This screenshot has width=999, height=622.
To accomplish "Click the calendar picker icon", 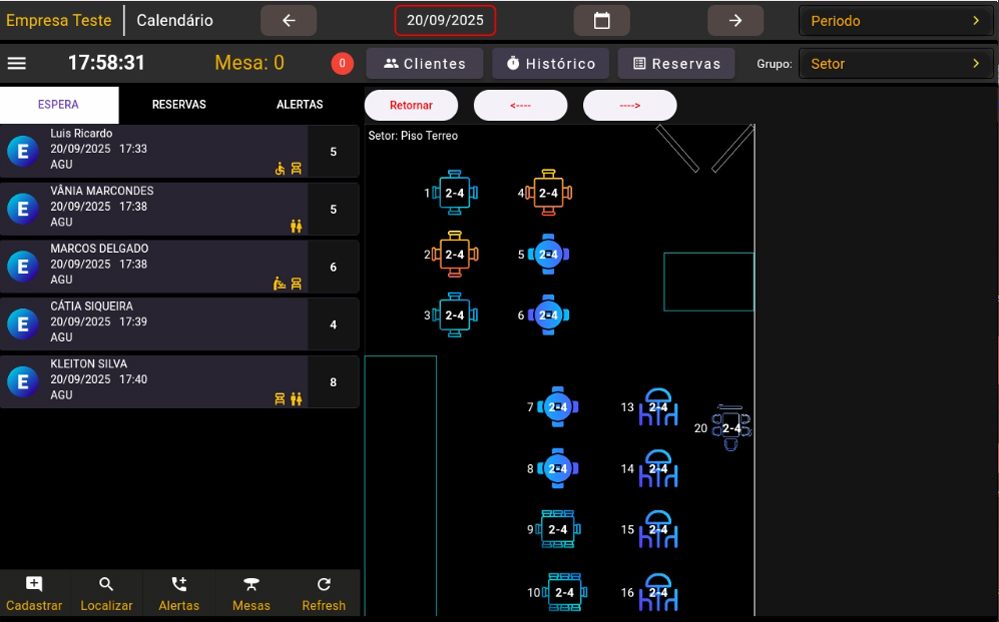I will (601, 20).
